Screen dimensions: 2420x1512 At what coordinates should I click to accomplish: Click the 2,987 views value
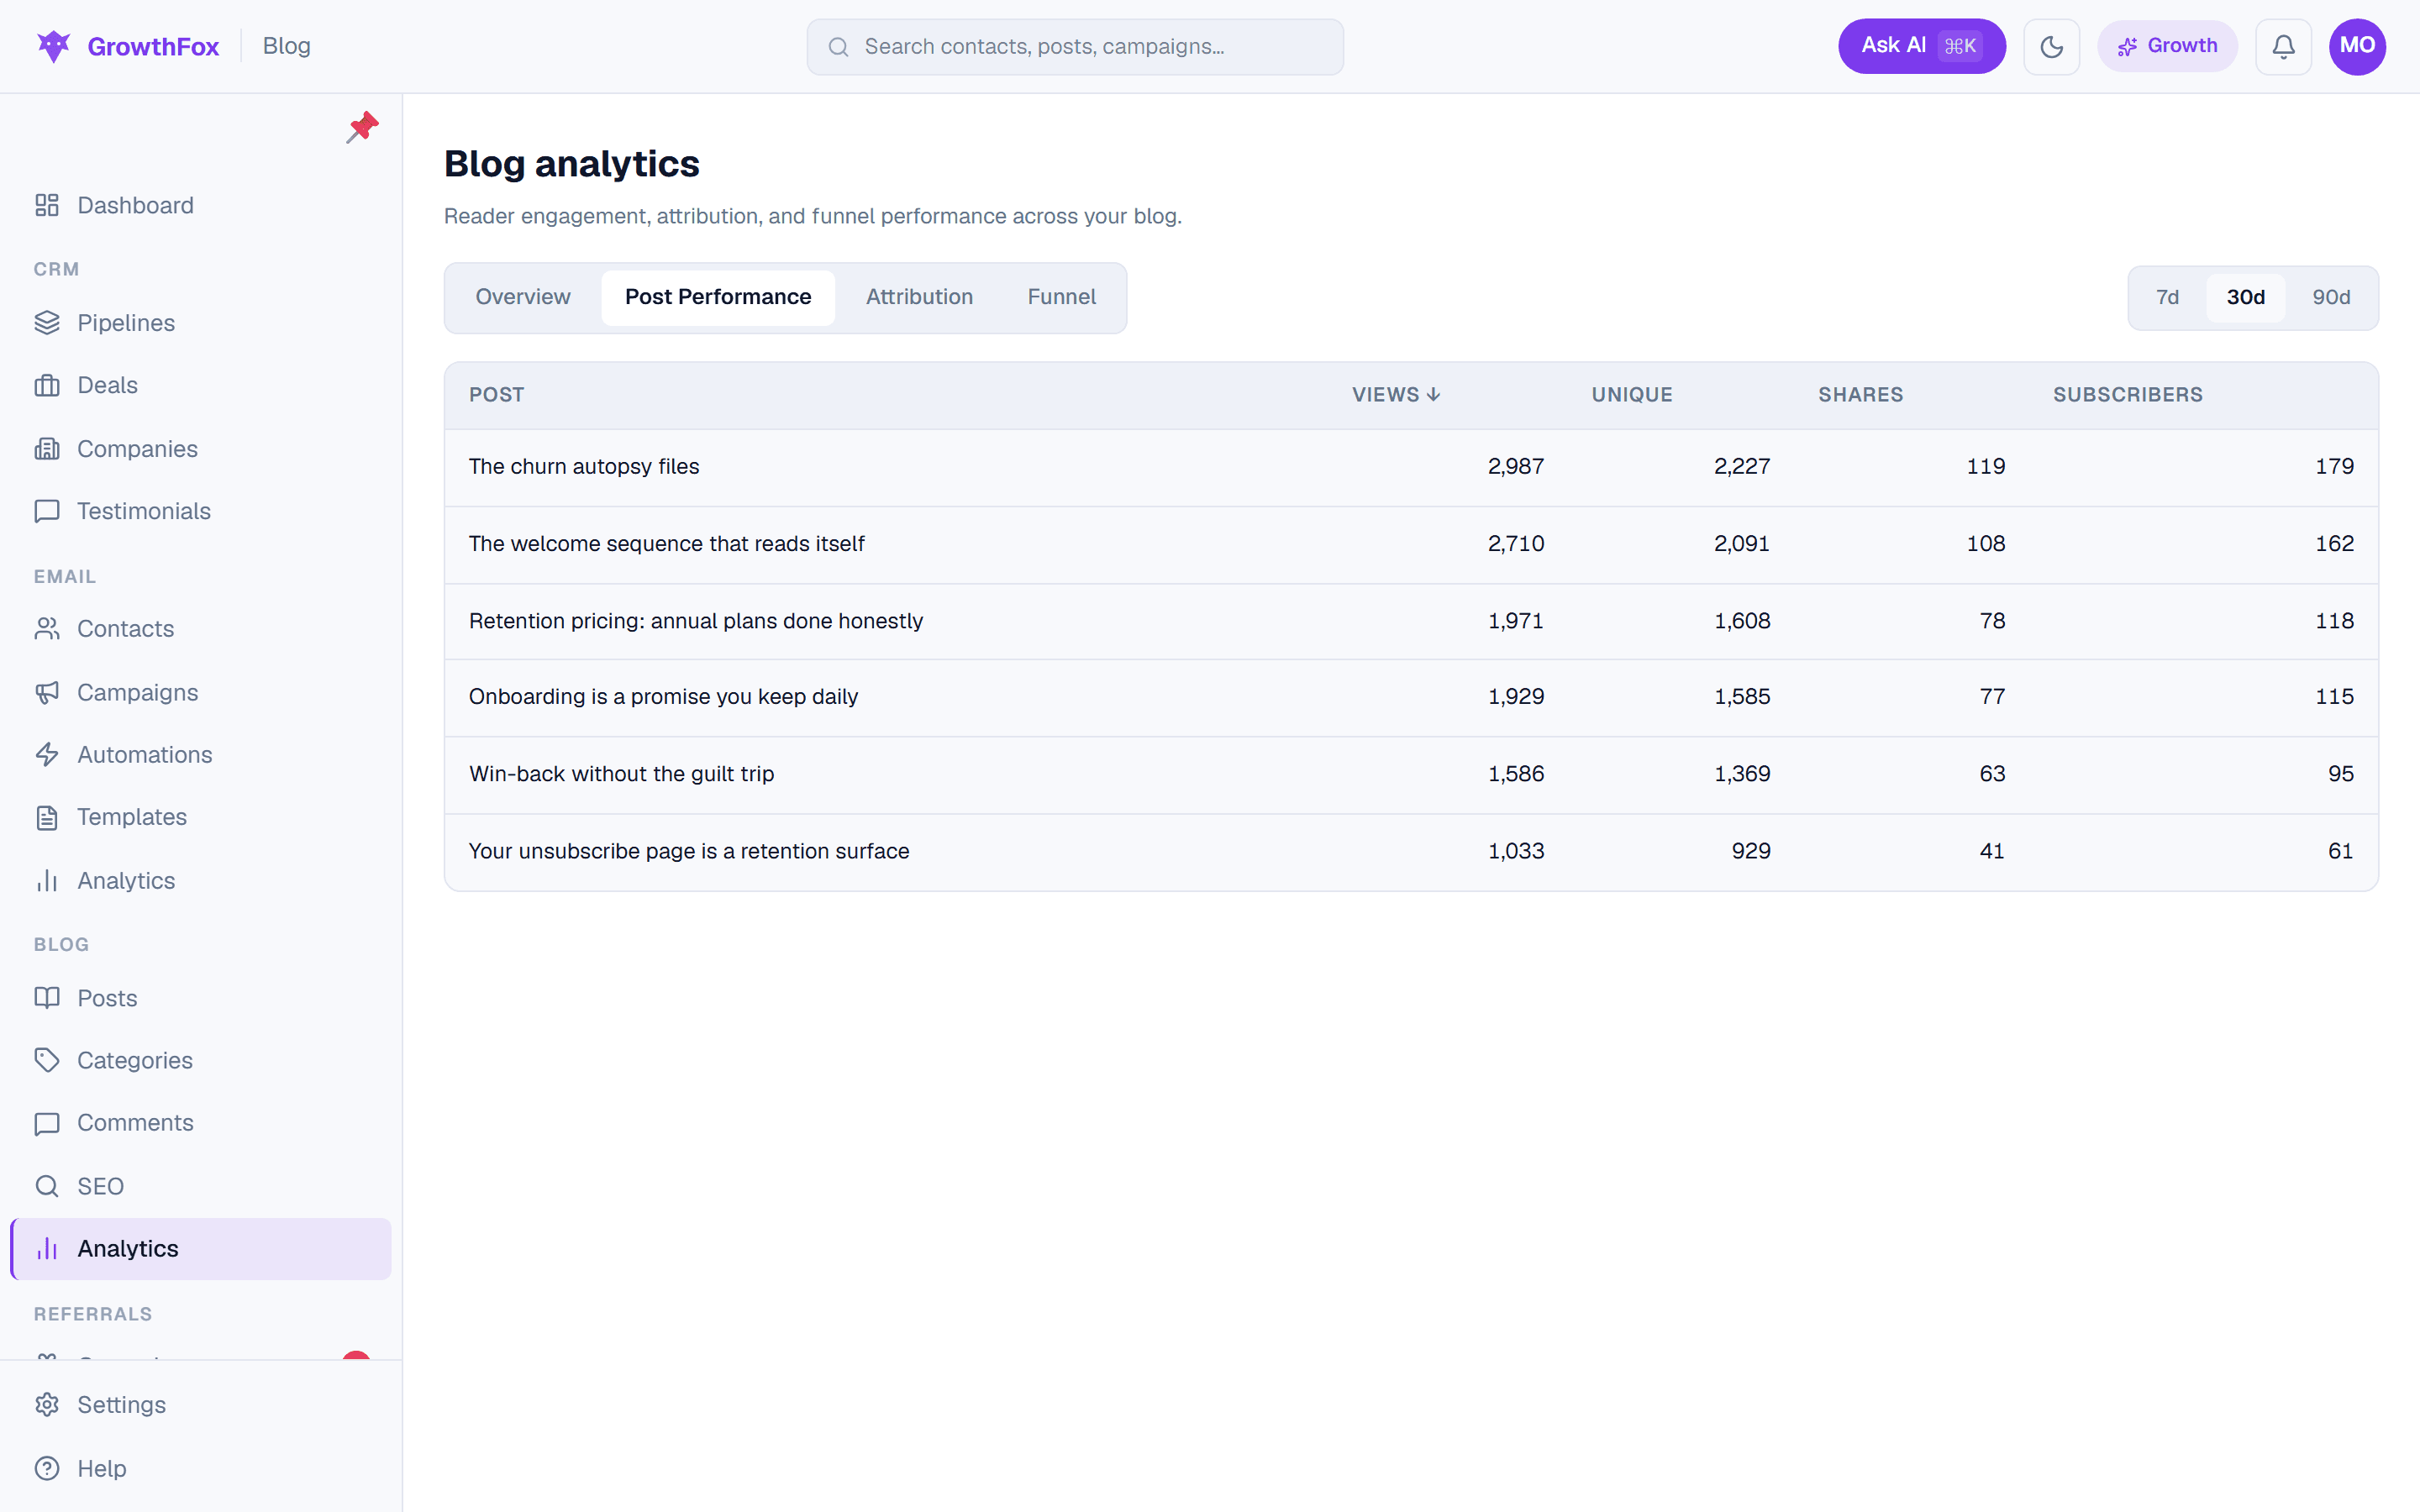pos(1515,467)
